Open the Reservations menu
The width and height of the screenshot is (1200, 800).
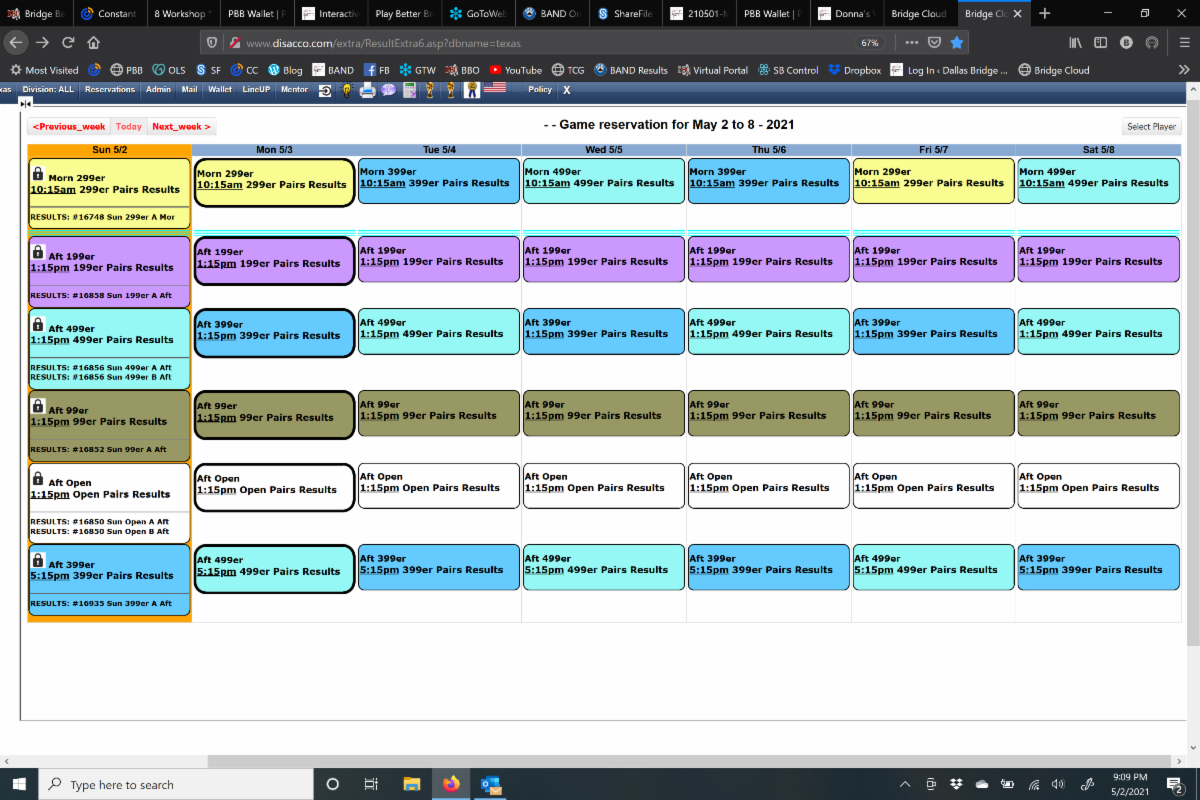pos(110,90)
